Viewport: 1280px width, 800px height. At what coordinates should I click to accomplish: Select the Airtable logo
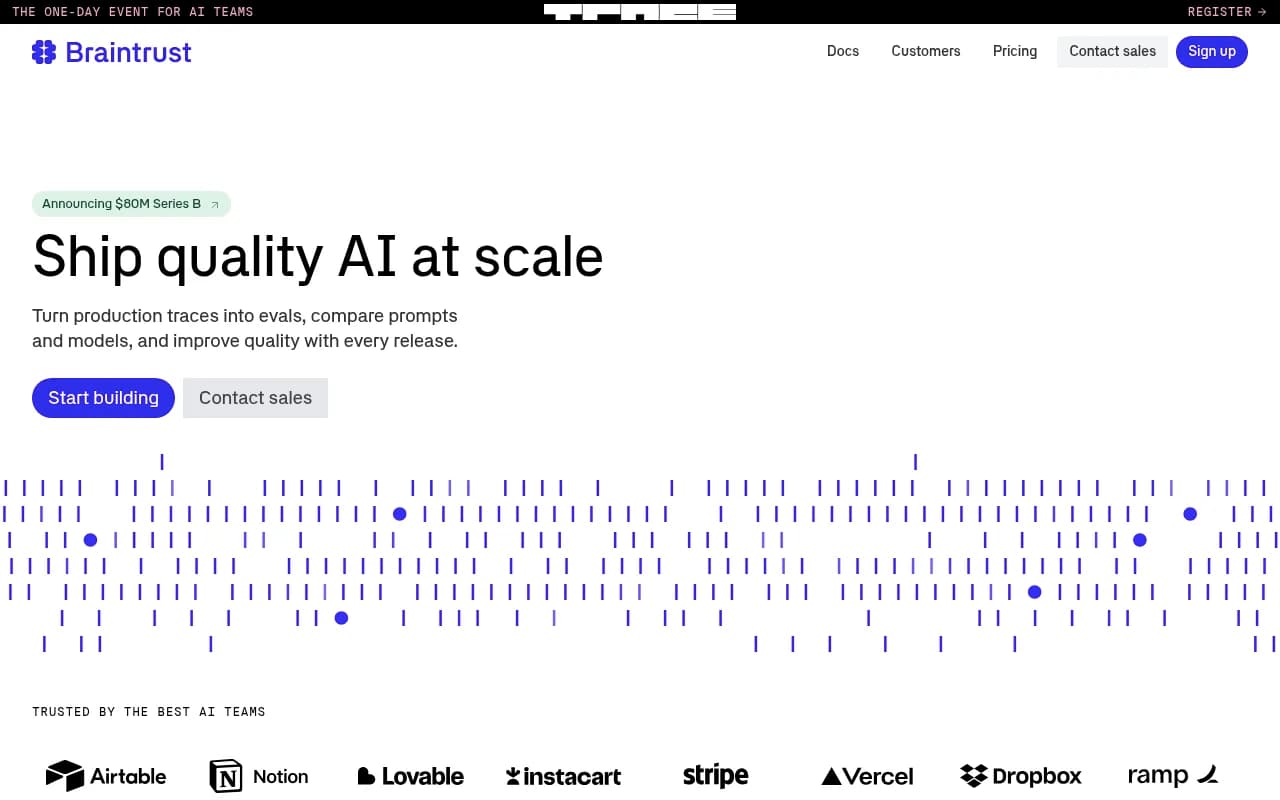coord(105,775)
